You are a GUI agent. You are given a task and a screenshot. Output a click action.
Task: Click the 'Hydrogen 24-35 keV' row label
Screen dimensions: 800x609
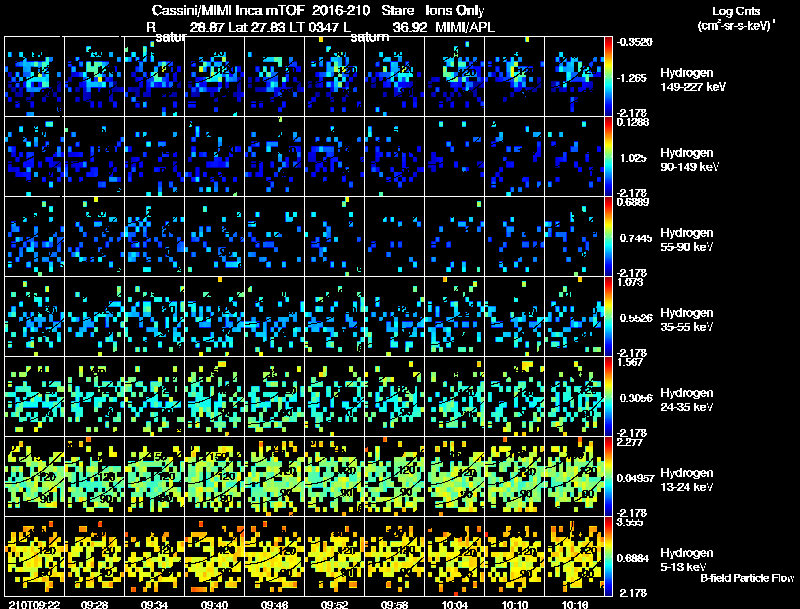coord(687,400)
